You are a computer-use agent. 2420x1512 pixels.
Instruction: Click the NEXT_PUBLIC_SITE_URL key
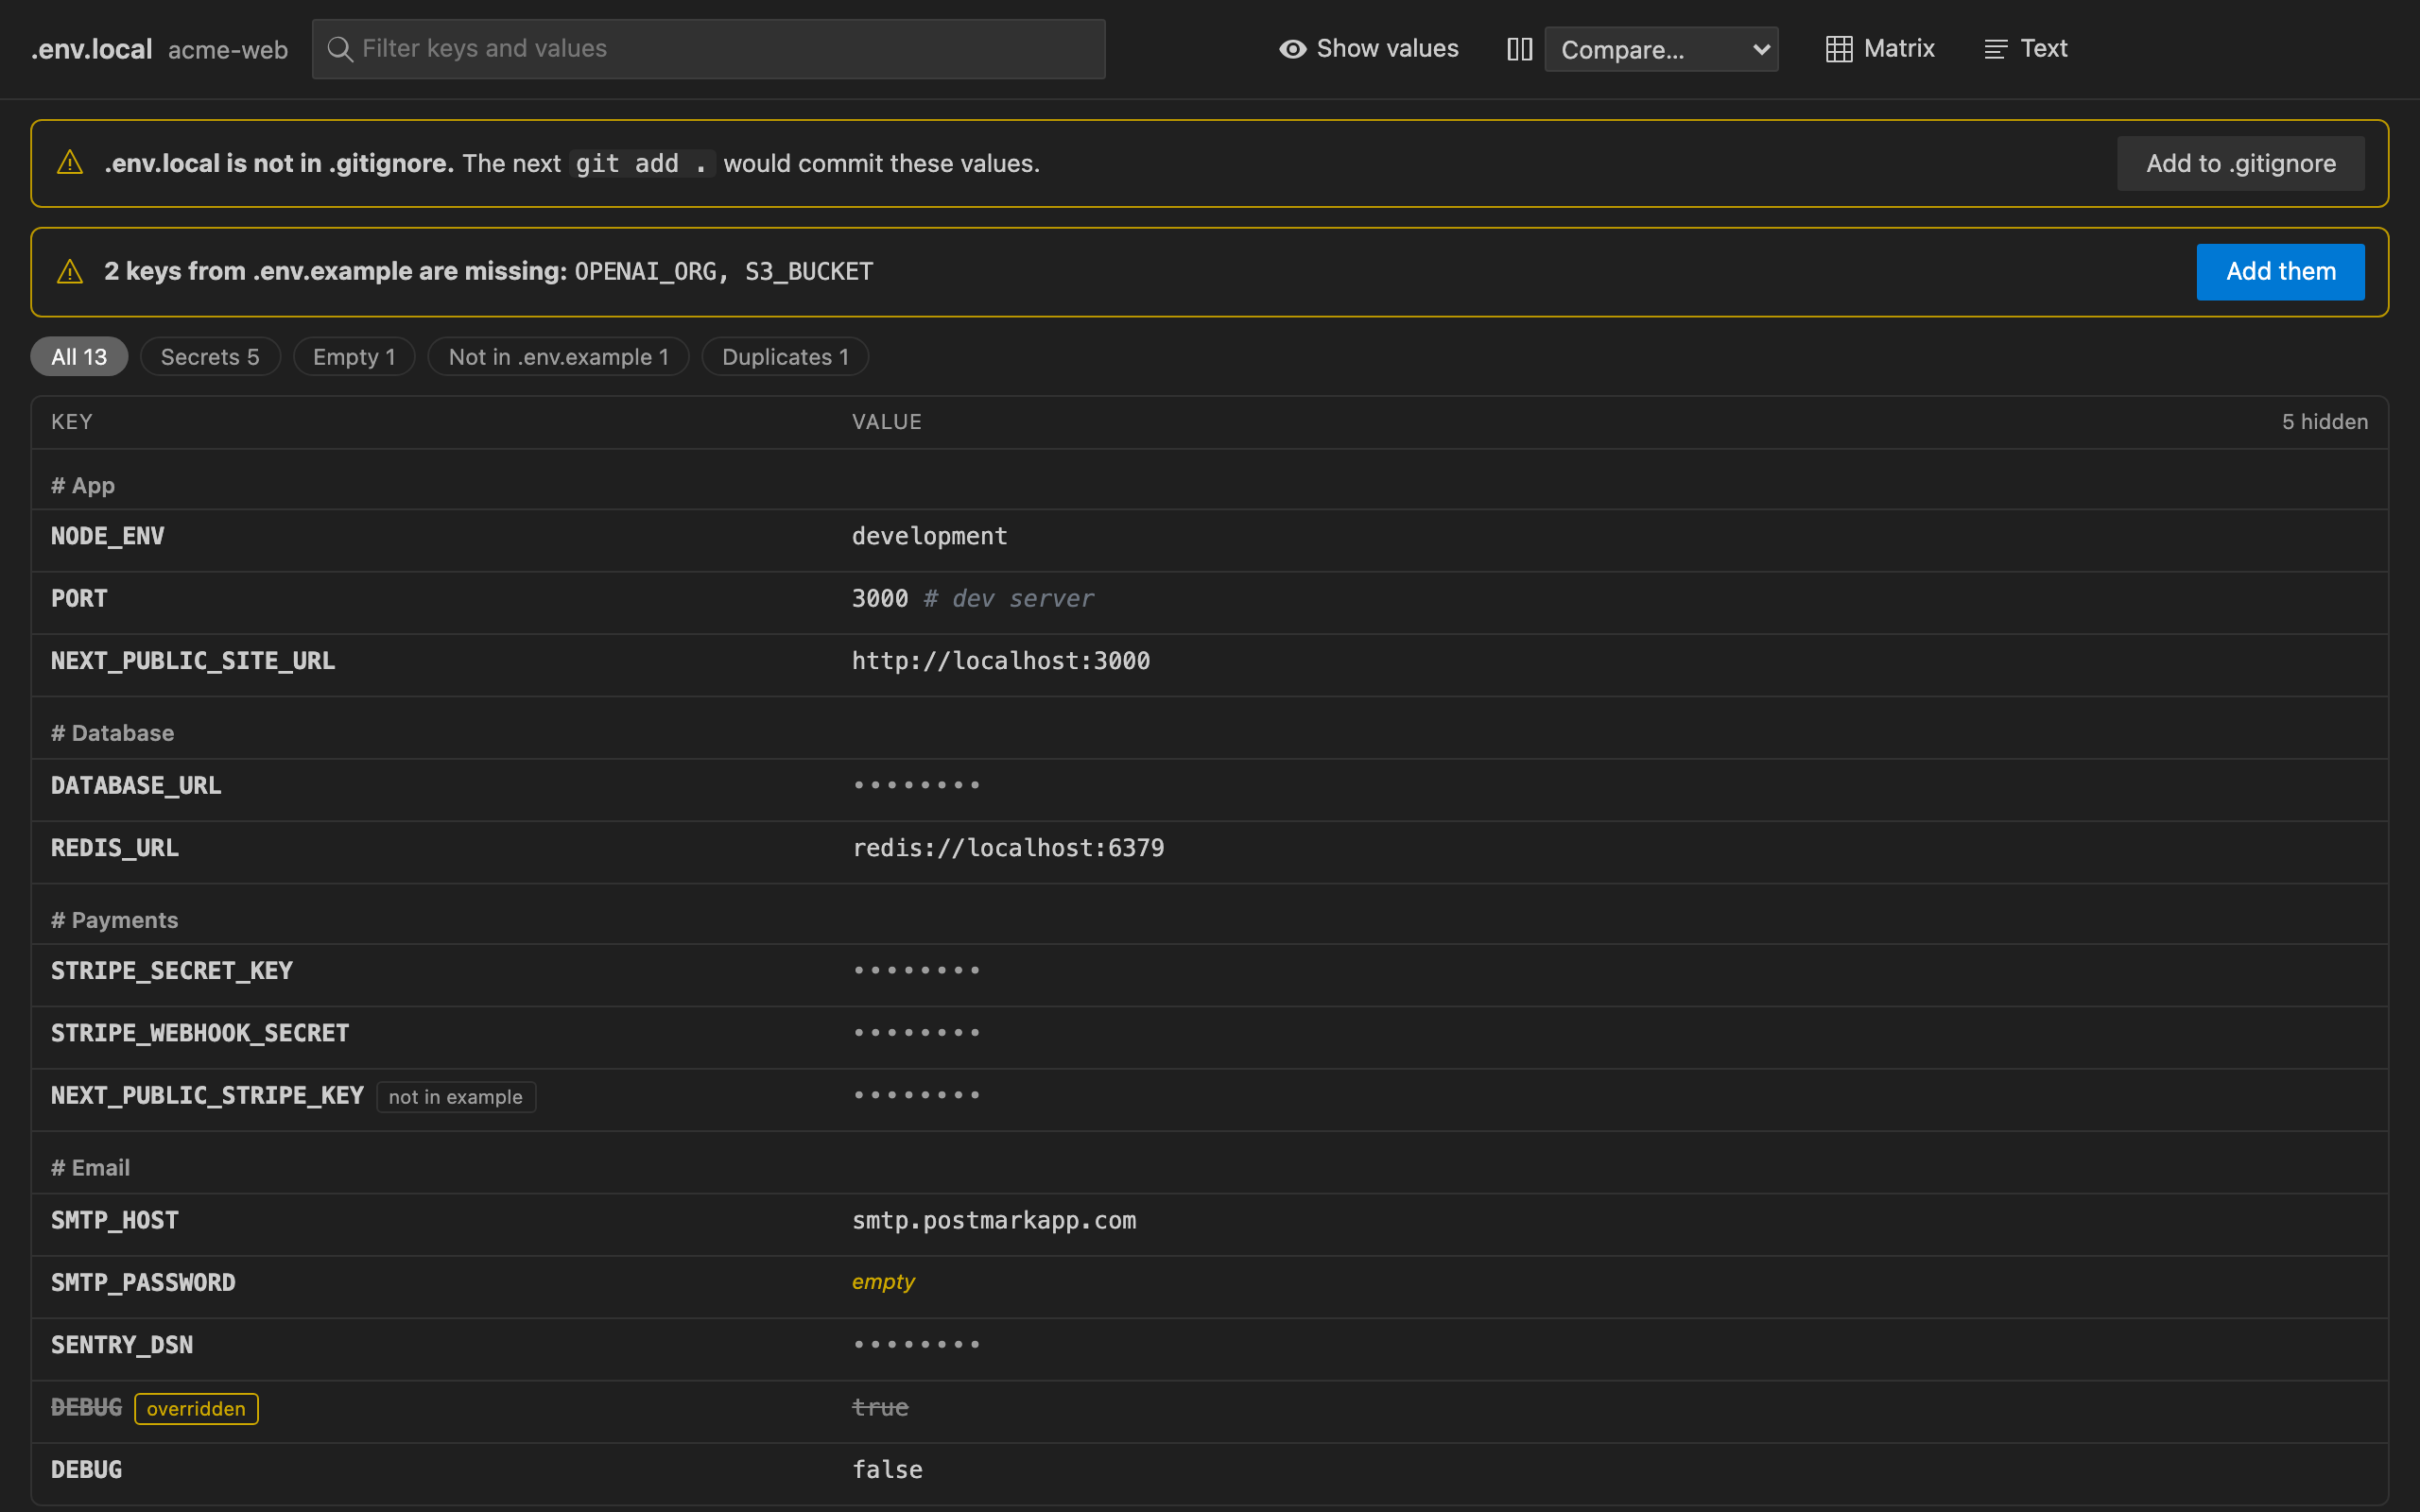pyautogui.click(x=193, y=661)
